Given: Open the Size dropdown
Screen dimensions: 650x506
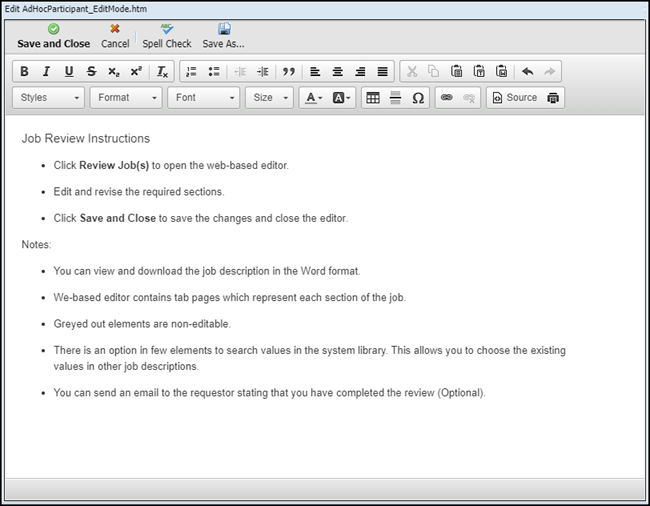Looking at the screenshot, I should [269, 98].
